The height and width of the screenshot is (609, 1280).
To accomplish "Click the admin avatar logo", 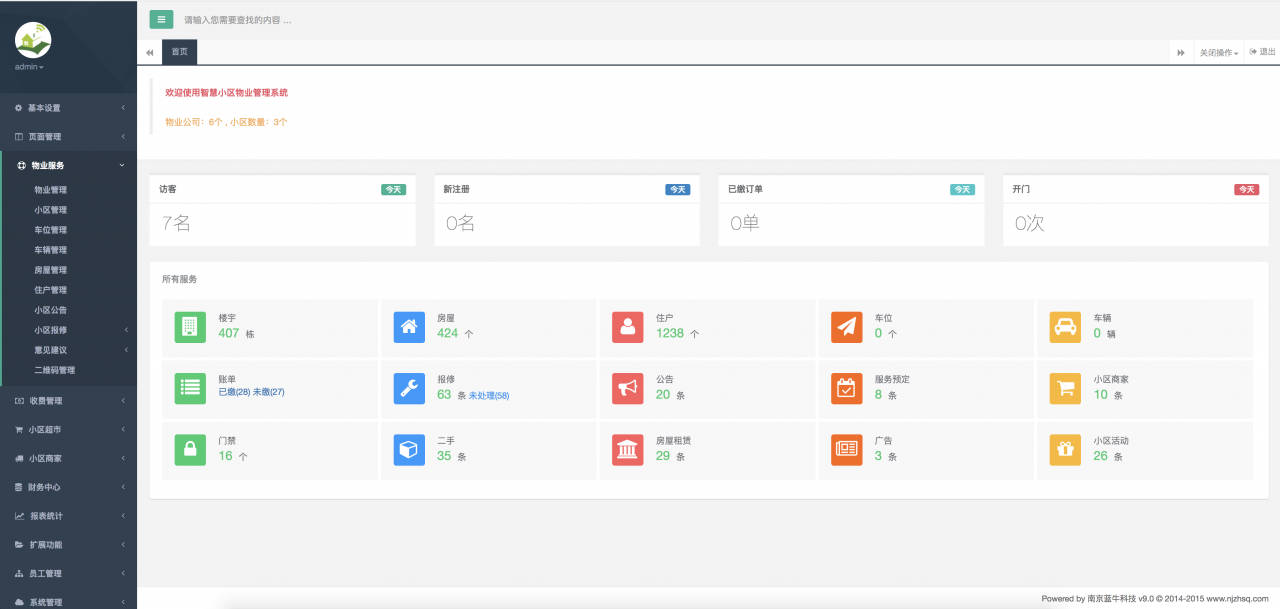I will [33, 40].
